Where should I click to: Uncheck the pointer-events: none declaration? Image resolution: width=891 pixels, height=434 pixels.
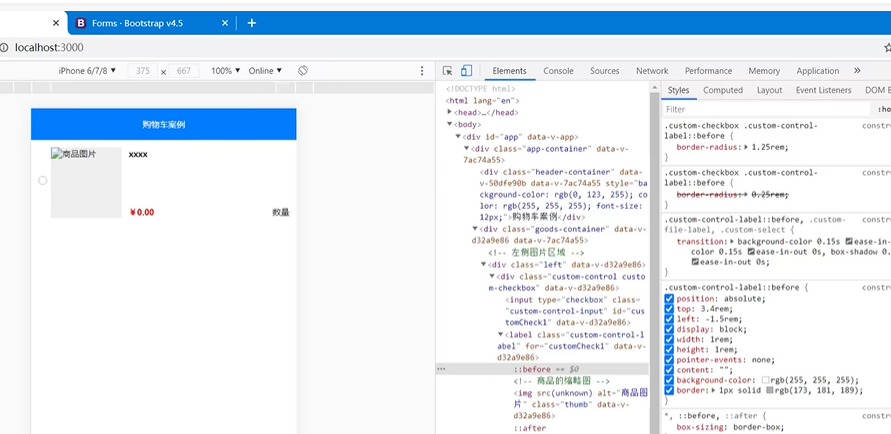pos(669,360)
